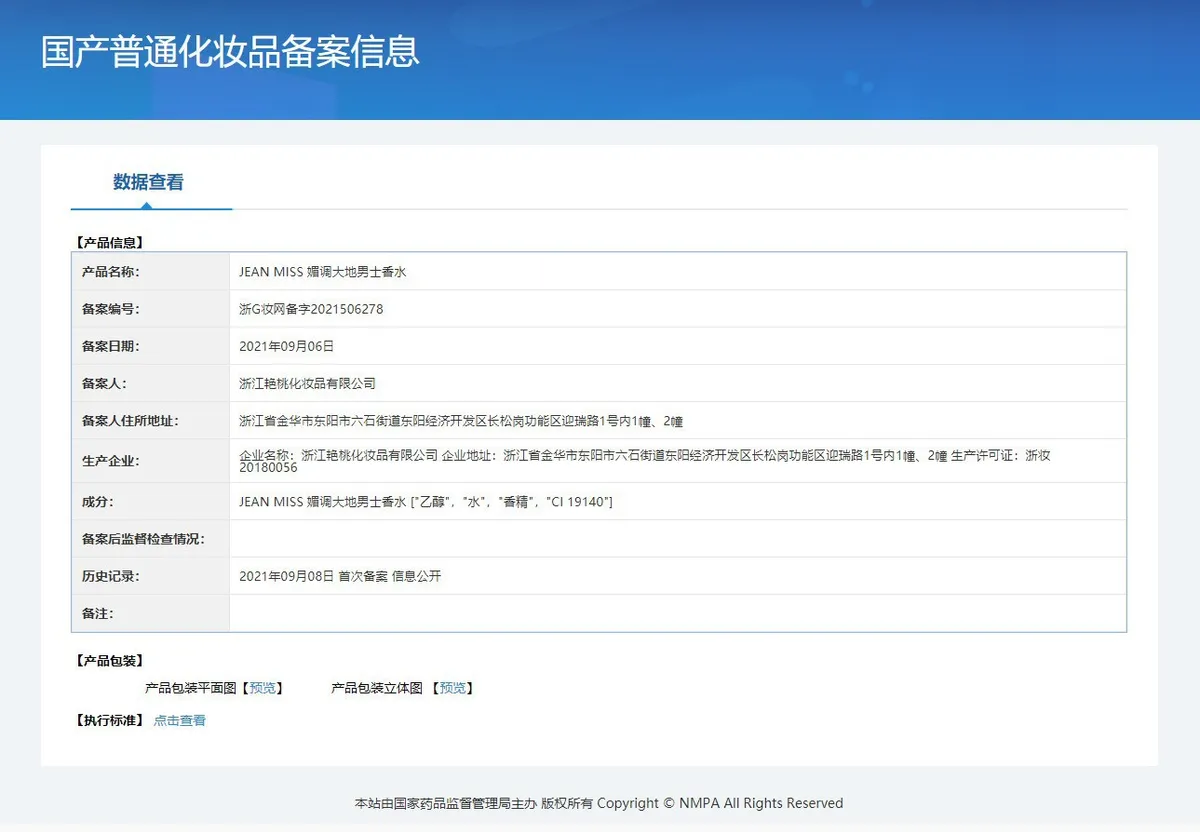Select history entry 2021年09月08日 首次备案

tap(340, 576)
